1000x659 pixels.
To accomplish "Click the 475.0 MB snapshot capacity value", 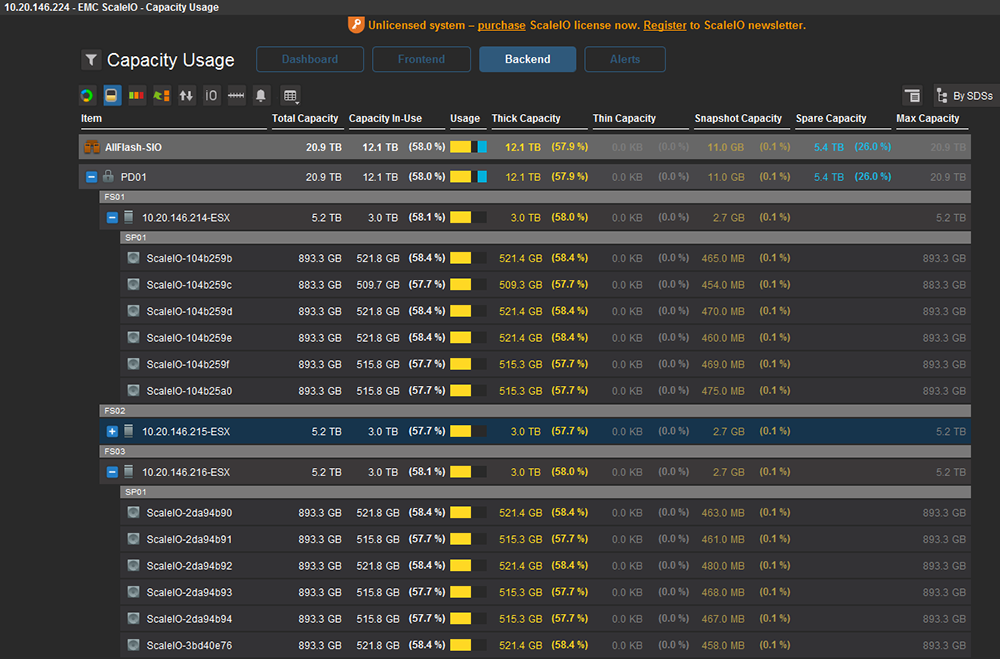I will [723, 391].
